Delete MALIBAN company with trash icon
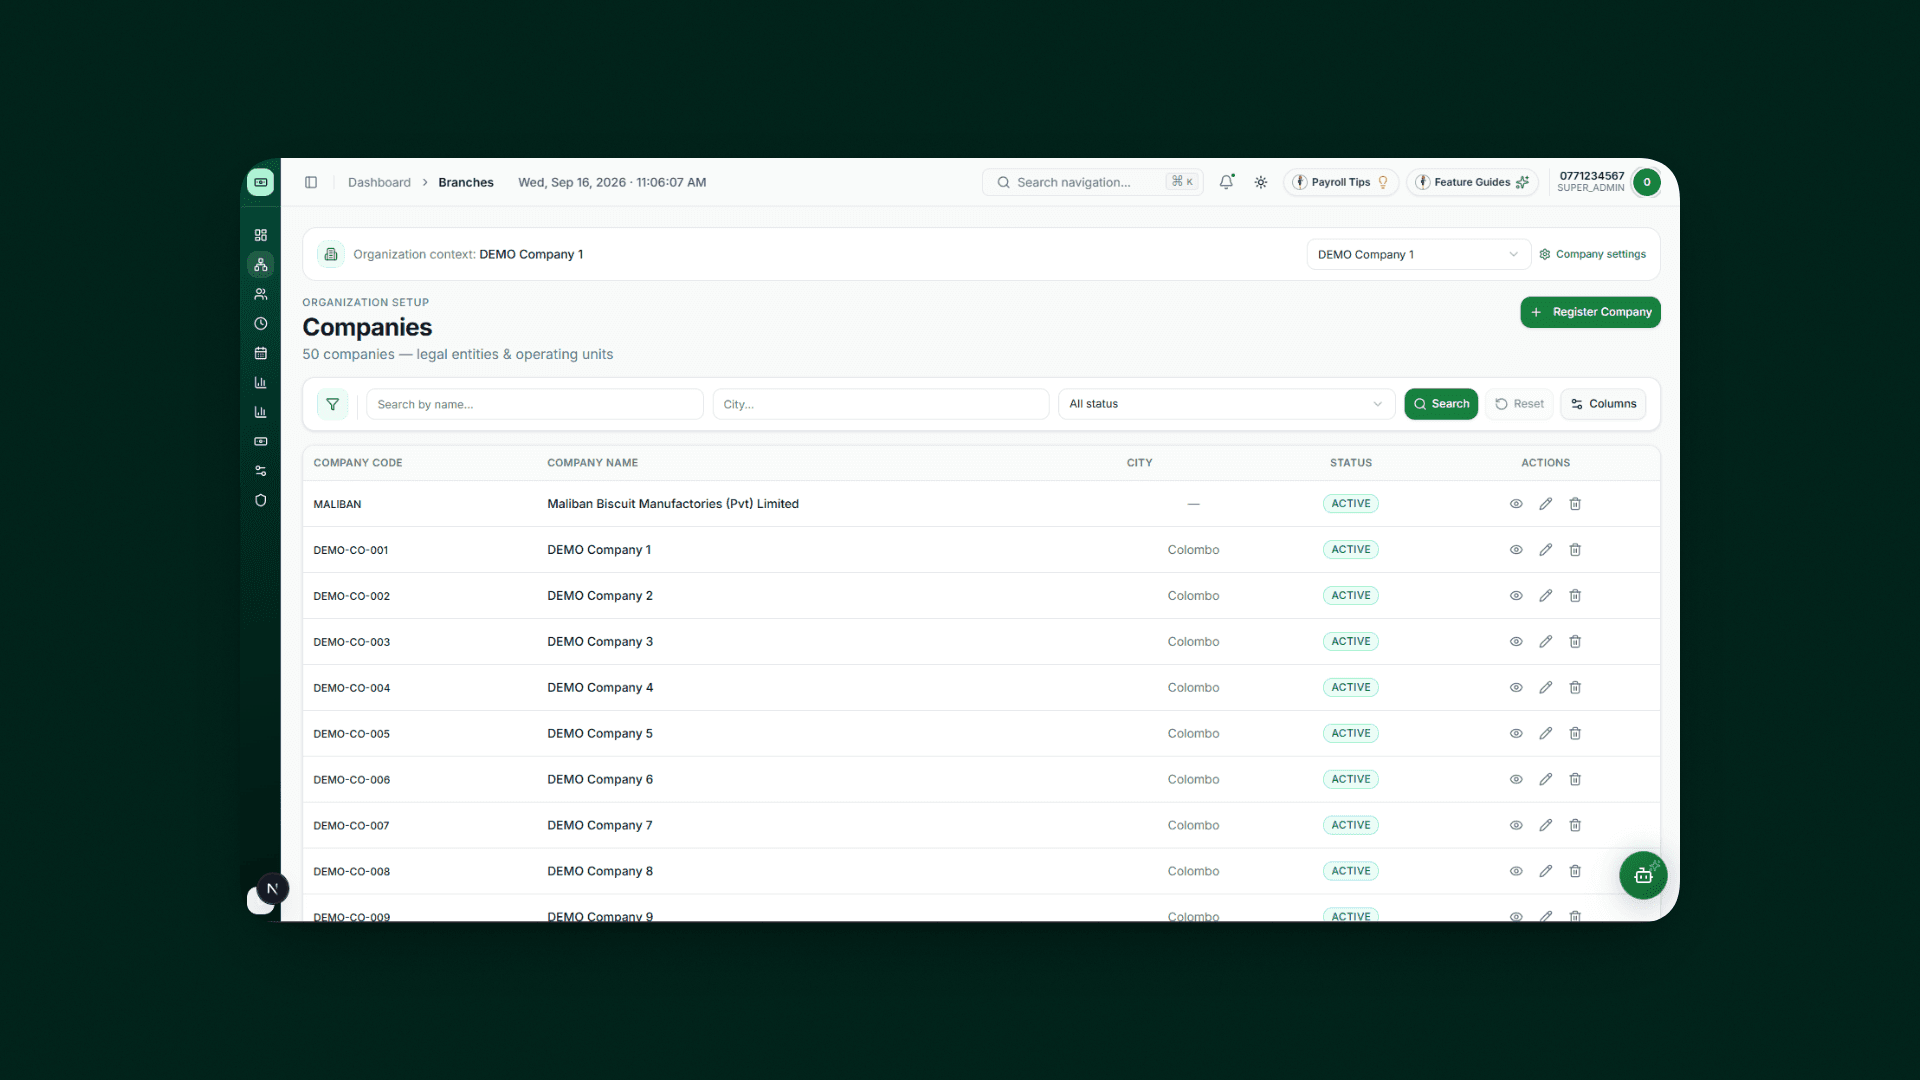1920x1080 pixels. point(1575,504)
